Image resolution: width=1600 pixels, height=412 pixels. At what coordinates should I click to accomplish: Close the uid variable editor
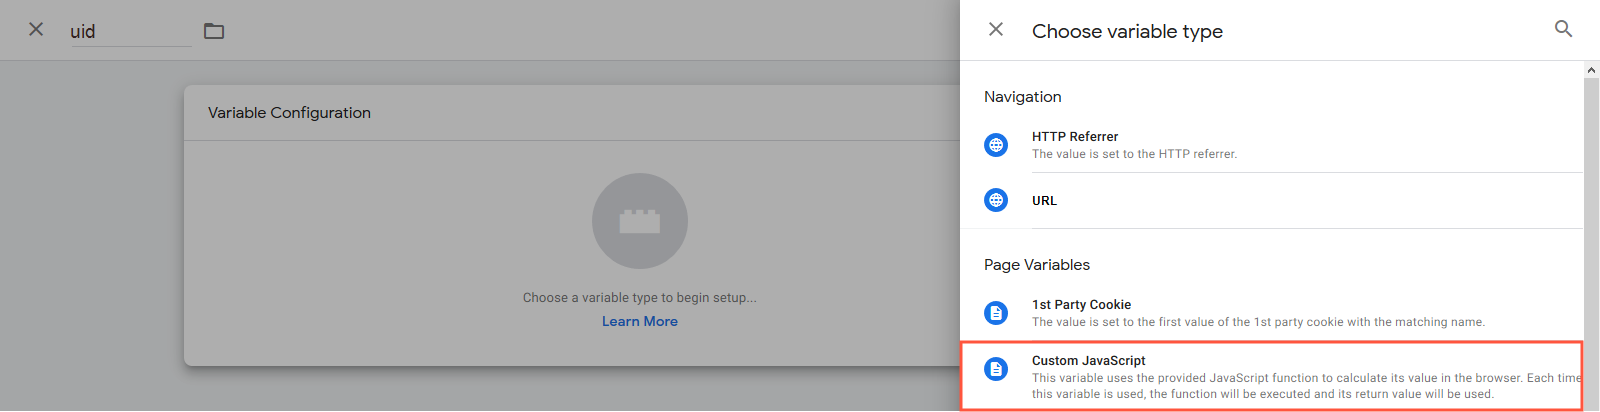click(36, 29)
